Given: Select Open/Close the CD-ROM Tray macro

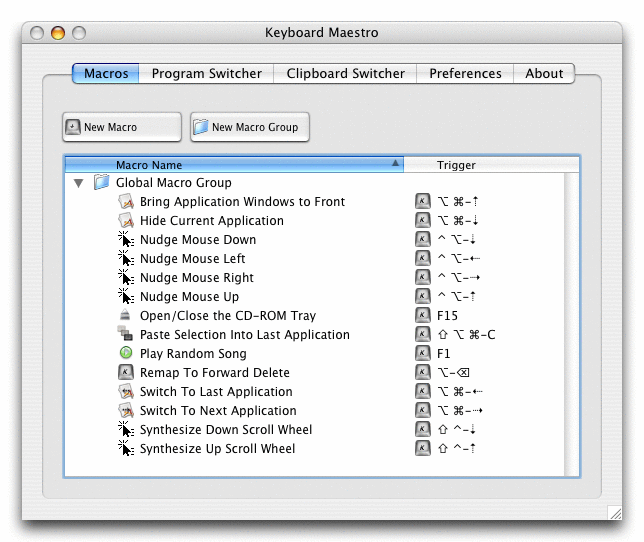Looking at the screenshot, I should (x=315, y=315).
